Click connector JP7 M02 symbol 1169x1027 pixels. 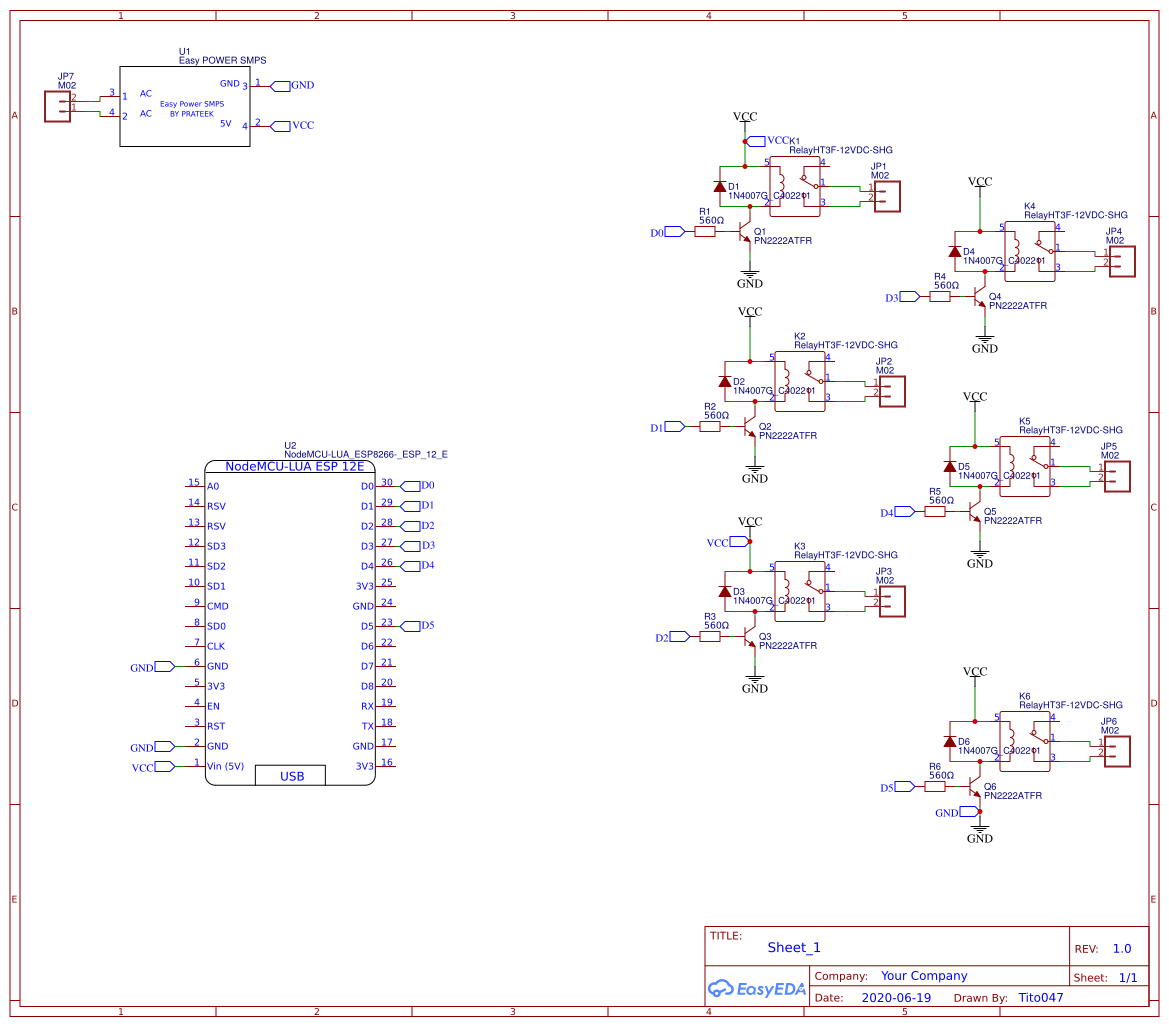57,104
